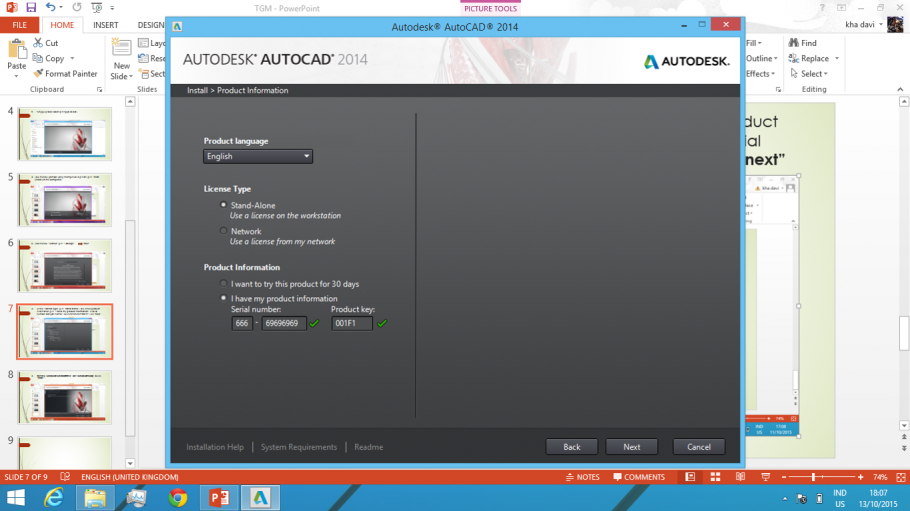The height and width of the screenshot is (511, 910).
Task: Select slide 5 thumbnail
Action: coord(64,200)
